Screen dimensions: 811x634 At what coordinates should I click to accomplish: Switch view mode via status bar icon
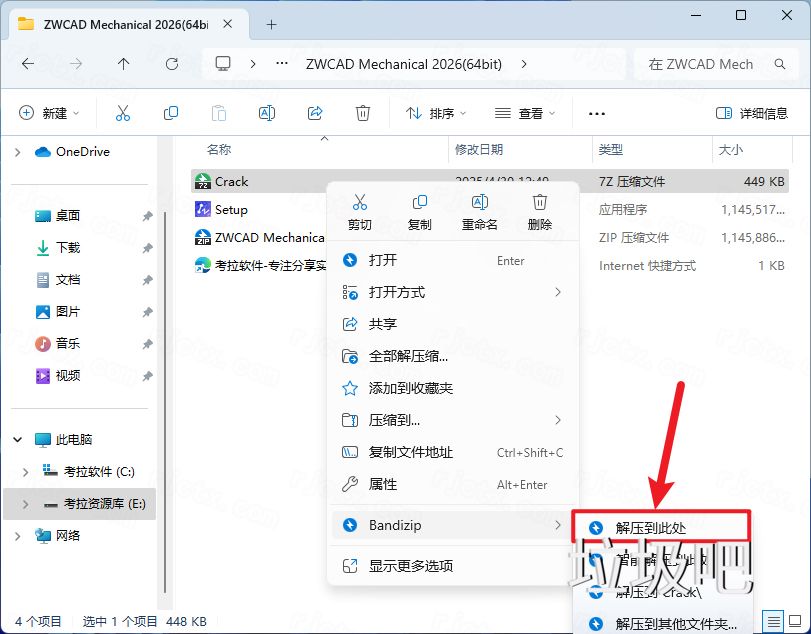pyautogui.click(x=773, y=621)
